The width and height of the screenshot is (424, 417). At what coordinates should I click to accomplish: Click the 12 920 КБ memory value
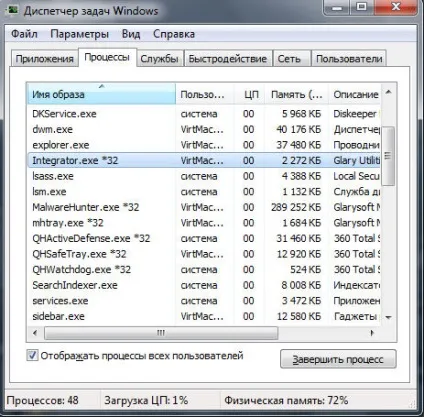298,254
